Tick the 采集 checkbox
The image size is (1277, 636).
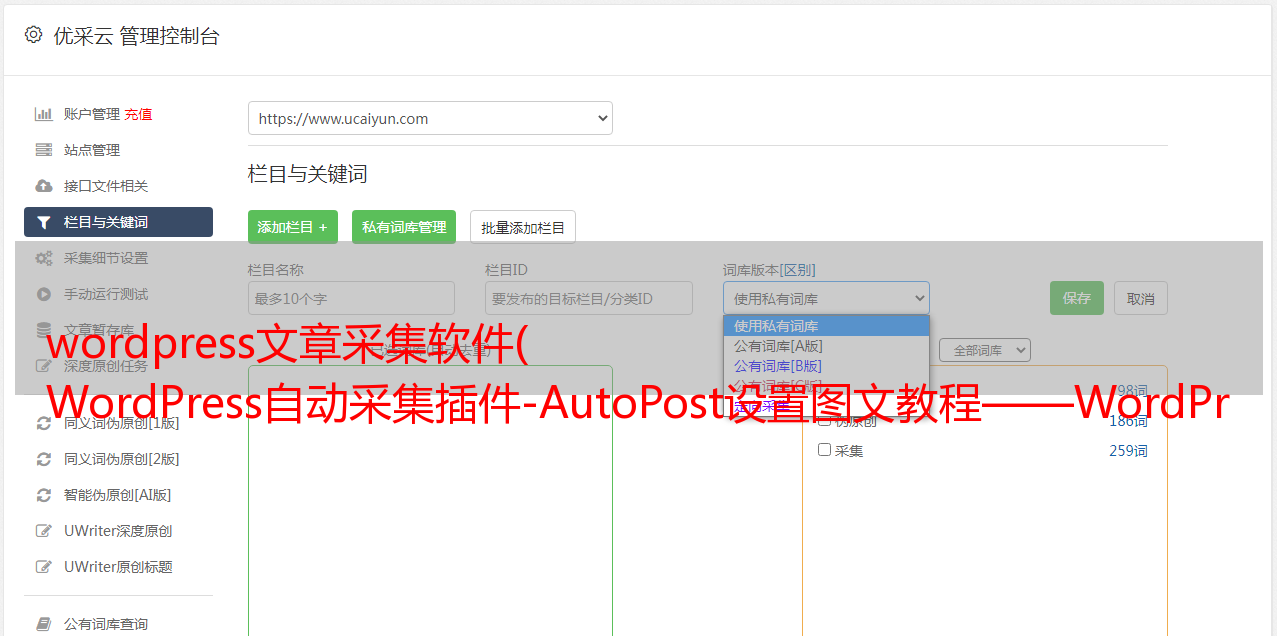825,450
